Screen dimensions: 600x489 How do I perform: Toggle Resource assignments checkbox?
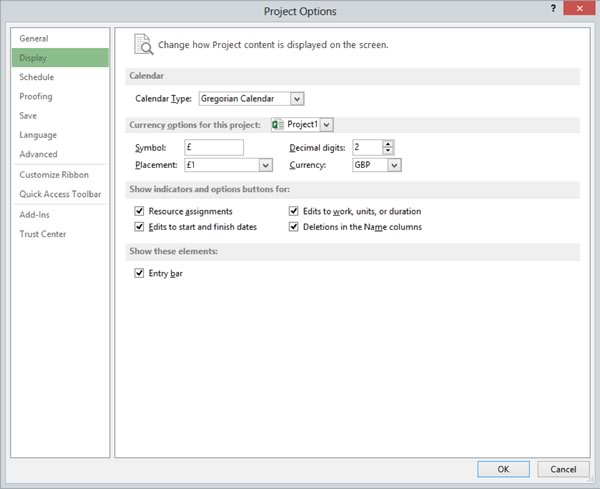pos(139,212)
